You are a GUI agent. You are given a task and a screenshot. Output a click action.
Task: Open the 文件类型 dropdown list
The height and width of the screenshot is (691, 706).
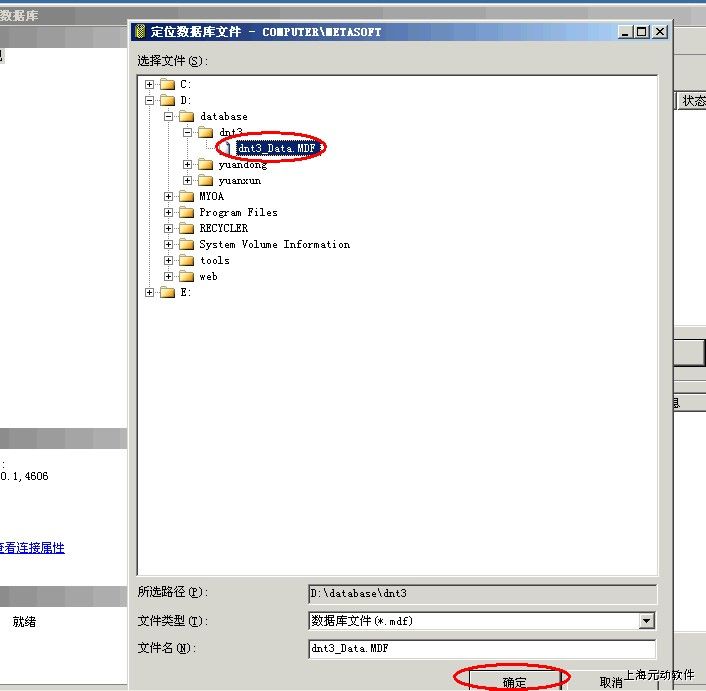click(x=646, y=621)
